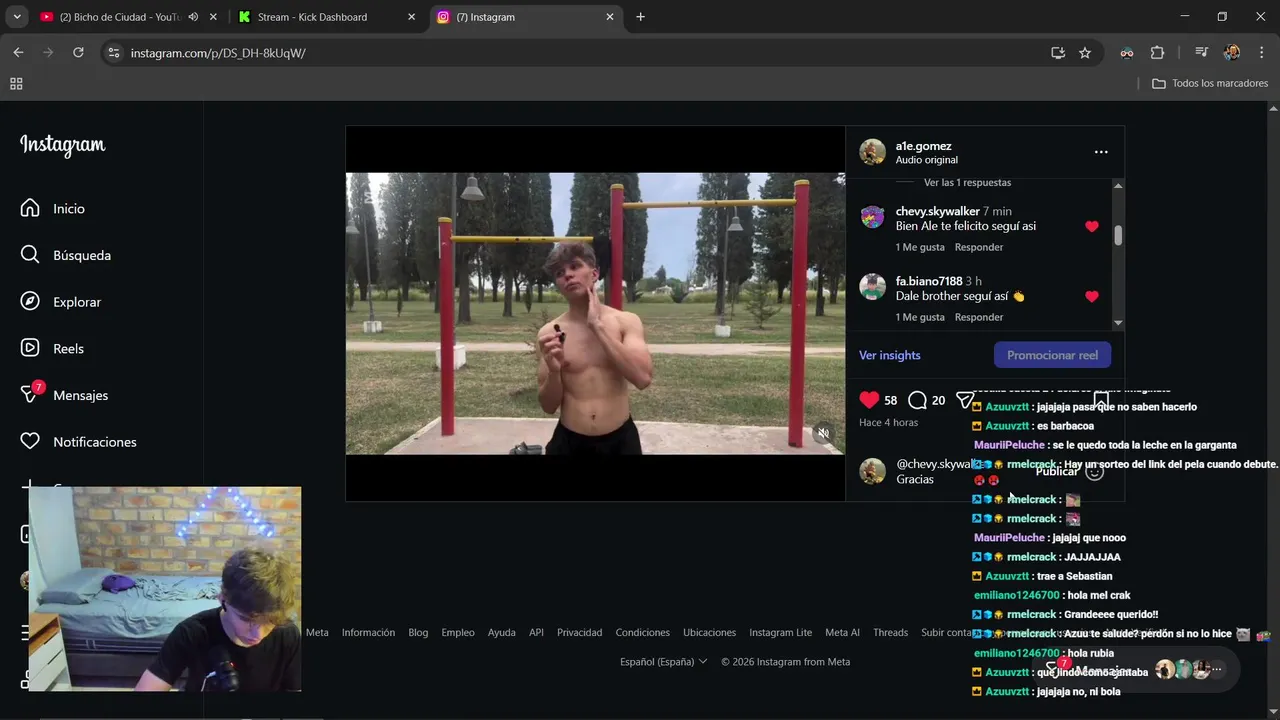Image resolution: width=1280 pixels, height=720 pixels.
Task: Open Chrome profile avatar
Action: pyautogui.click(x=1232, y=53)
